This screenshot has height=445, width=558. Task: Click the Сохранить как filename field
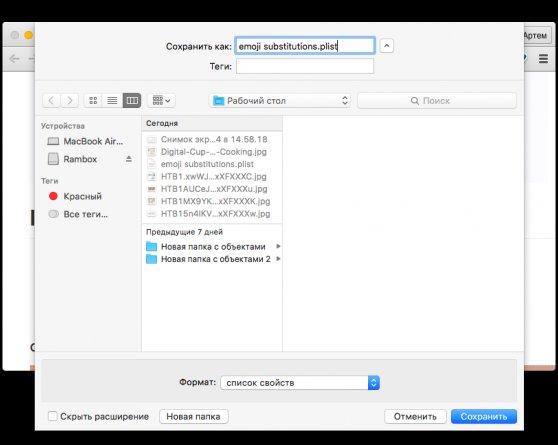click(x=305, y=46)
